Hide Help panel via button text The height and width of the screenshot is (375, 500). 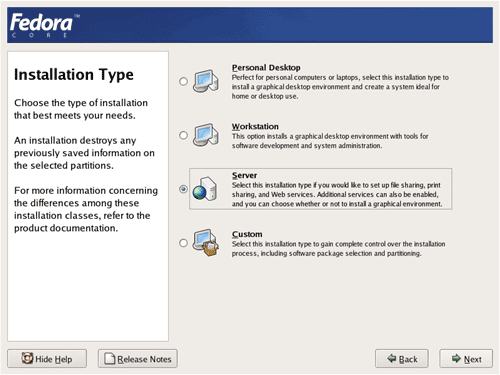(54, 359)
